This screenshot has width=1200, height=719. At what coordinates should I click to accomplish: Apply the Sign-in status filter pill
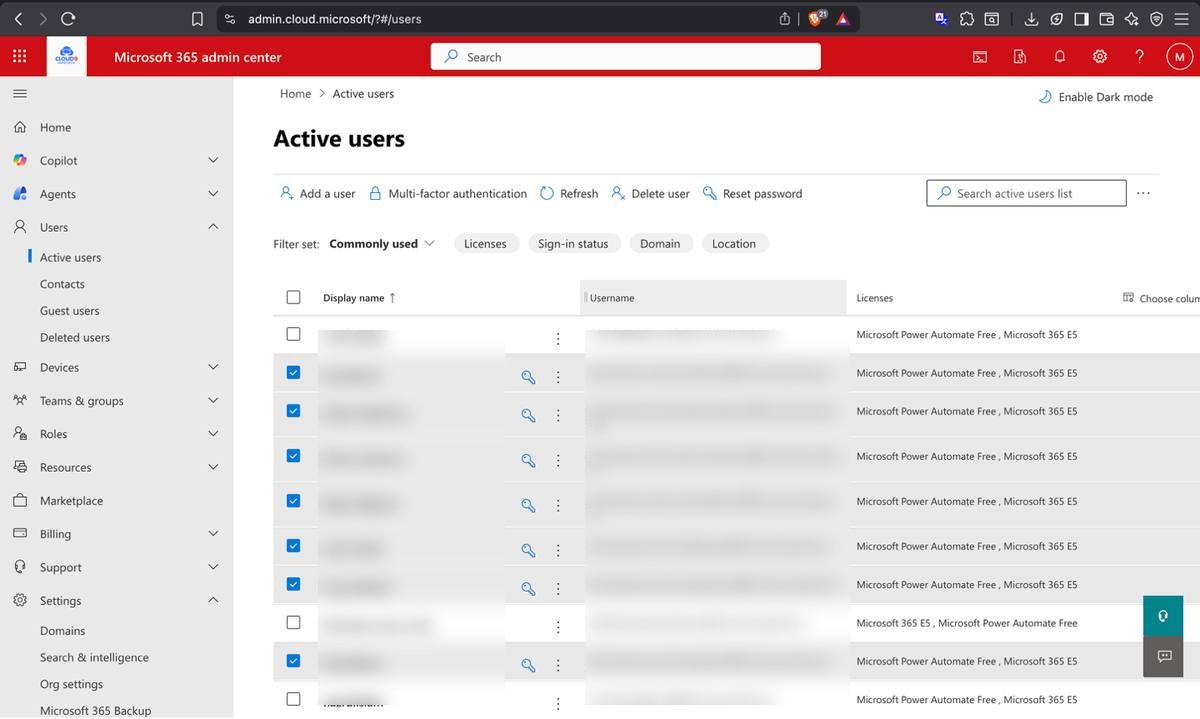[x=573, y=243]
